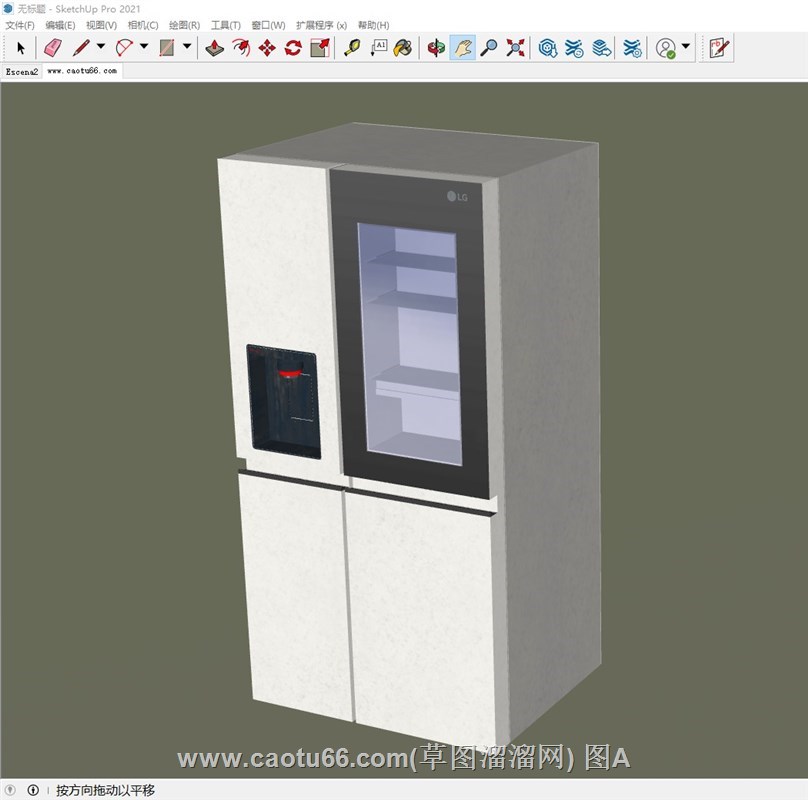Expand the Line tool dropdown arrow

(x=100, y=47)
